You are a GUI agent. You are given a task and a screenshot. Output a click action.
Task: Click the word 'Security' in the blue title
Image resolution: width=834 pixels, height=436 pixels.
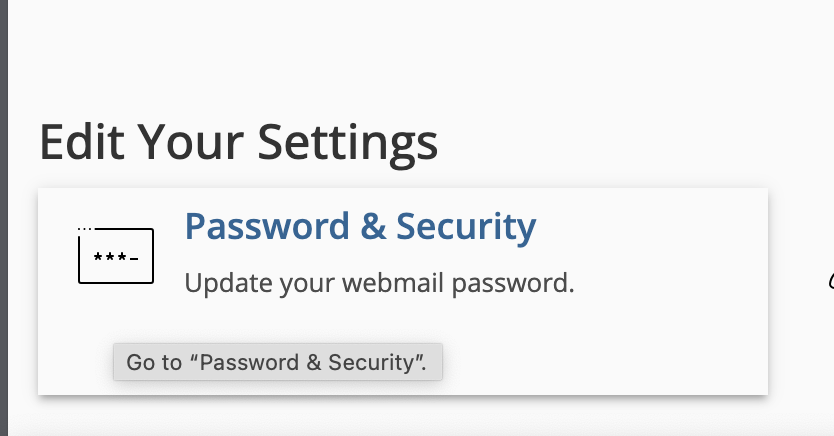coord(466,227)
